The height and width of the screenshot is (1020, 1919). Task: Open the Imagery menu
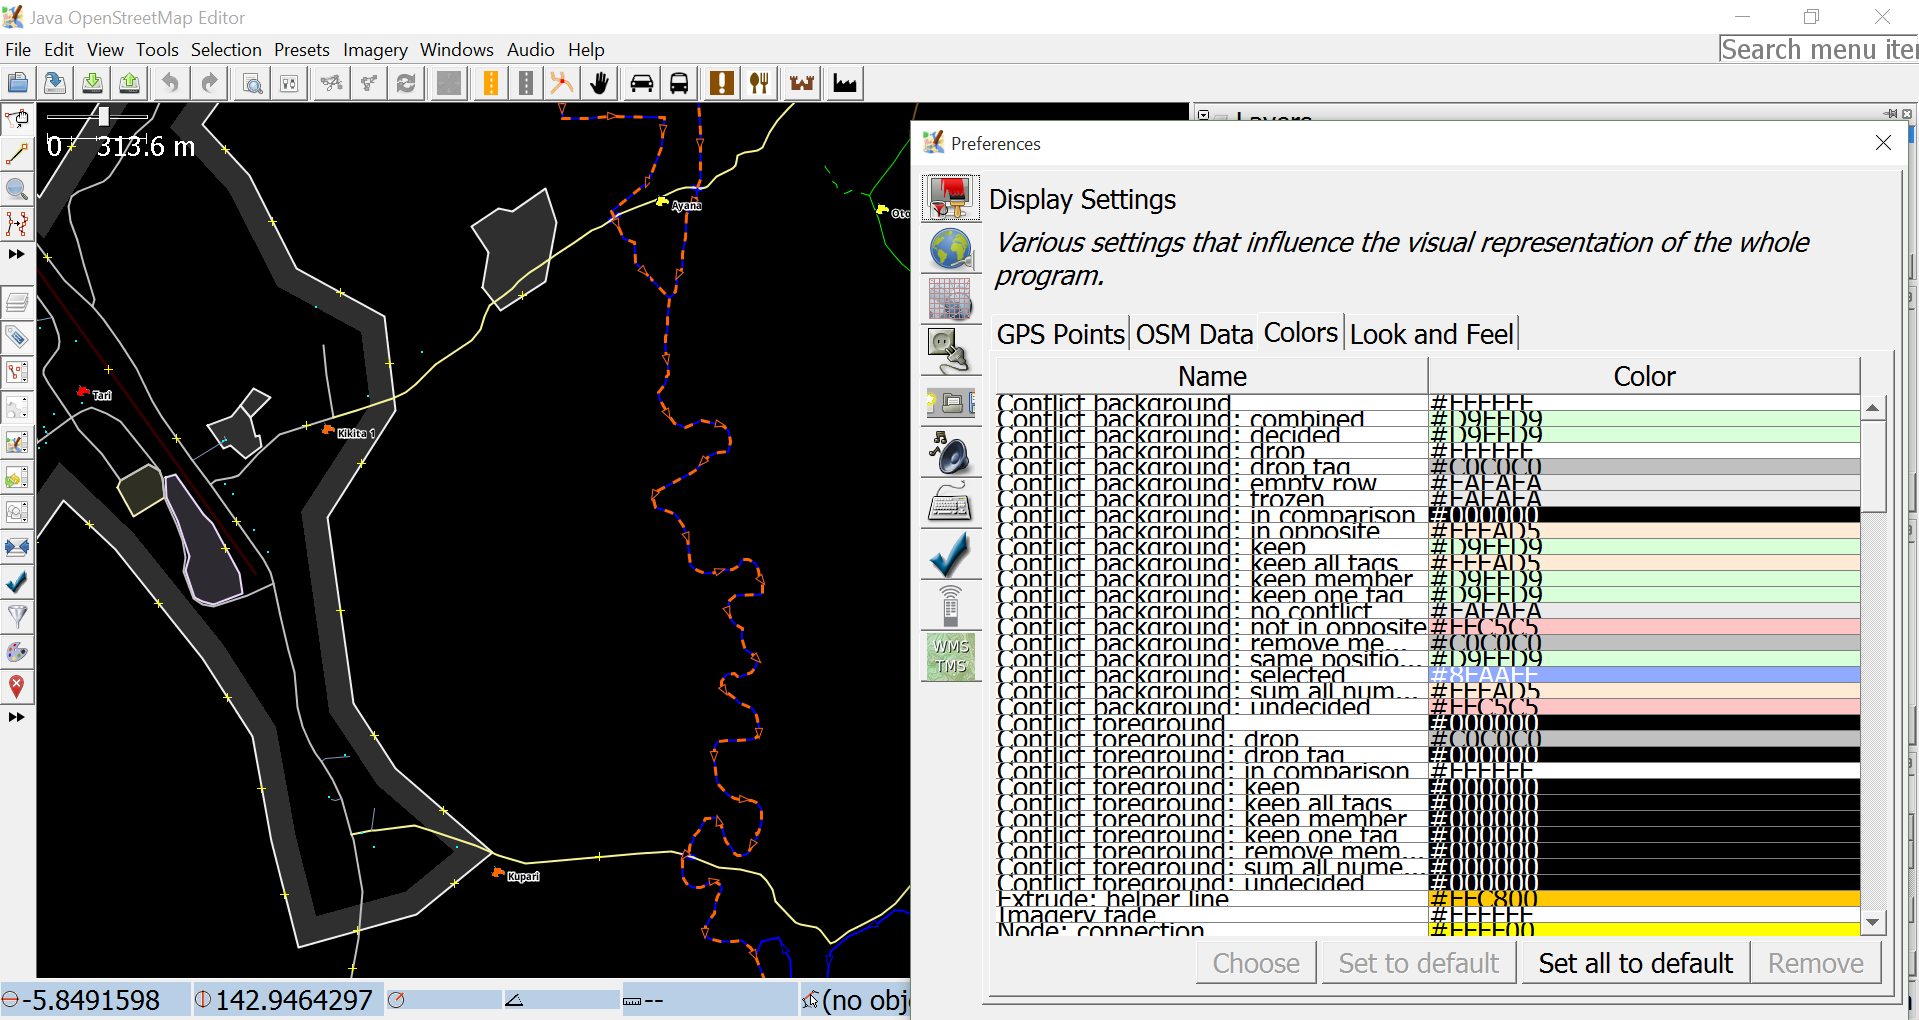(375, 50)
